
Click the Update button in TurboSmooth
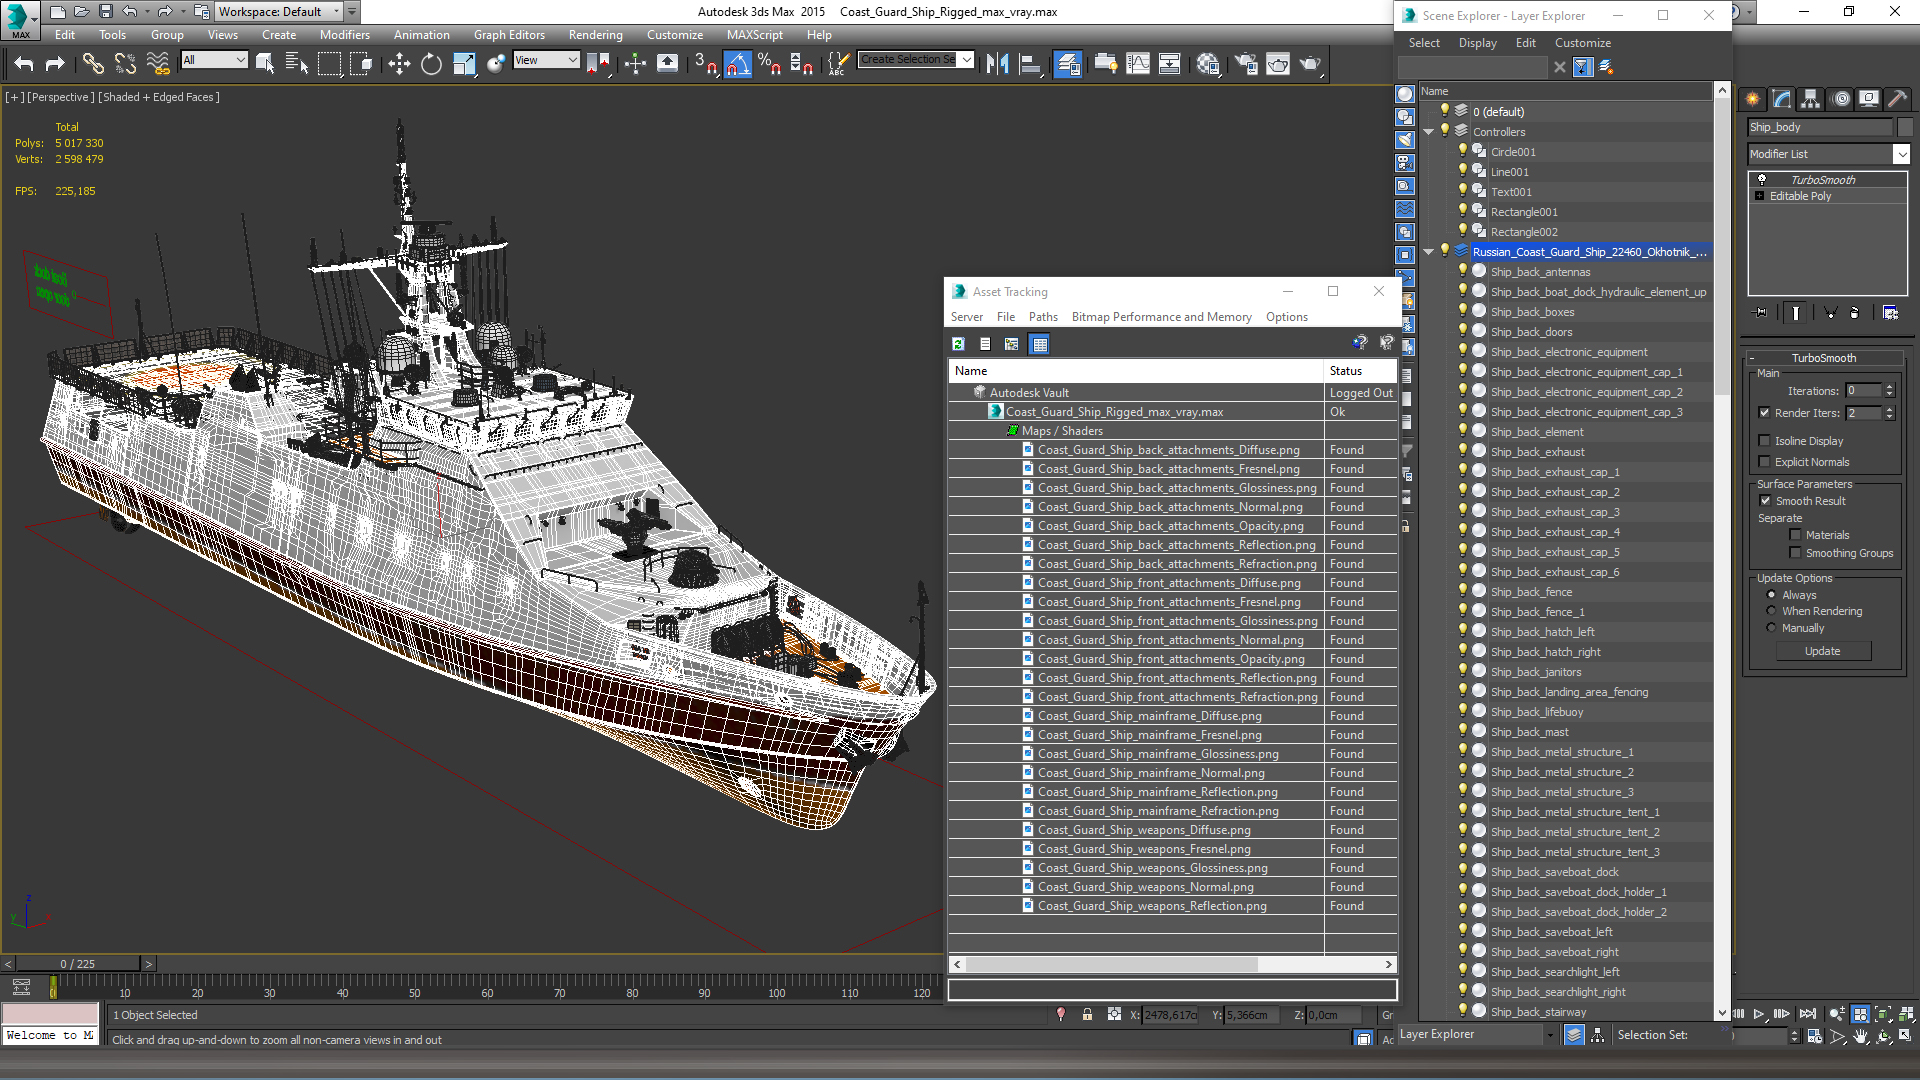tap(1822, 651)
